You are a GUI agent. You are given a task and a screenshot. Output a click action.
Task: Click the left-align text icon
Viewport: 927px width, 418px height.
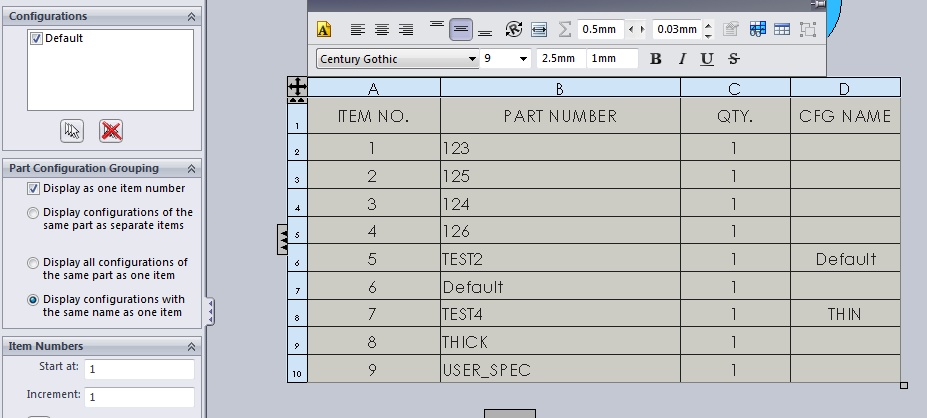(358, 29)
